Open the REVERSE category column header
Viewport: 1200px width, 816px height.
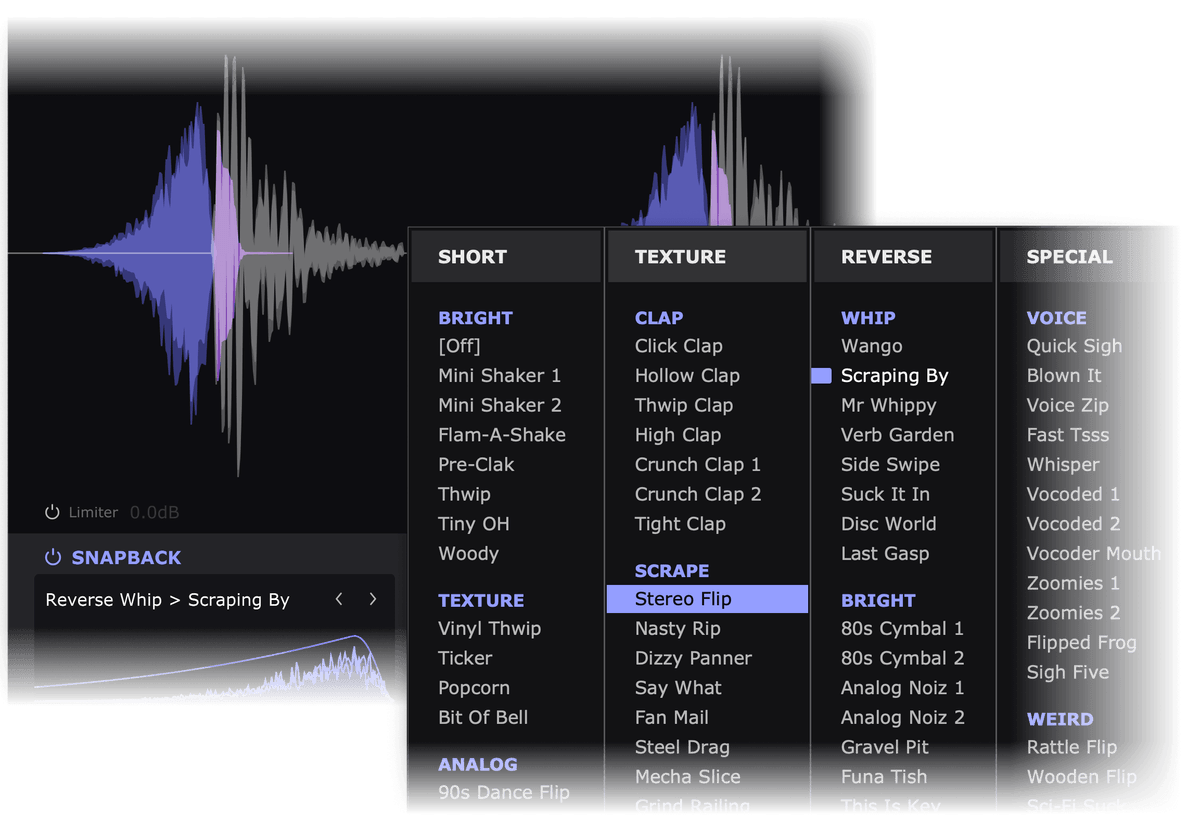tap(886, 257)
